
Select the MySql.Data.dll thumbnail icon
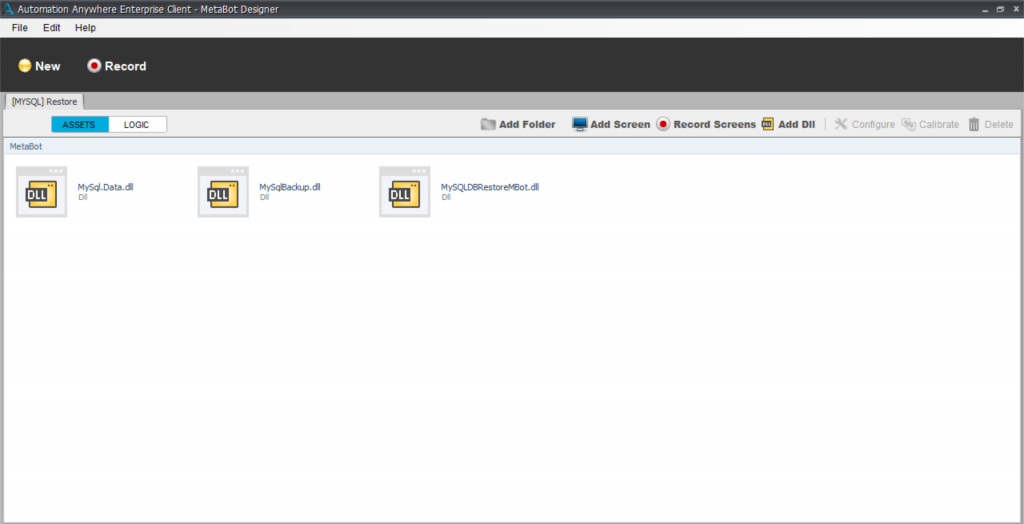click(42, 194)
